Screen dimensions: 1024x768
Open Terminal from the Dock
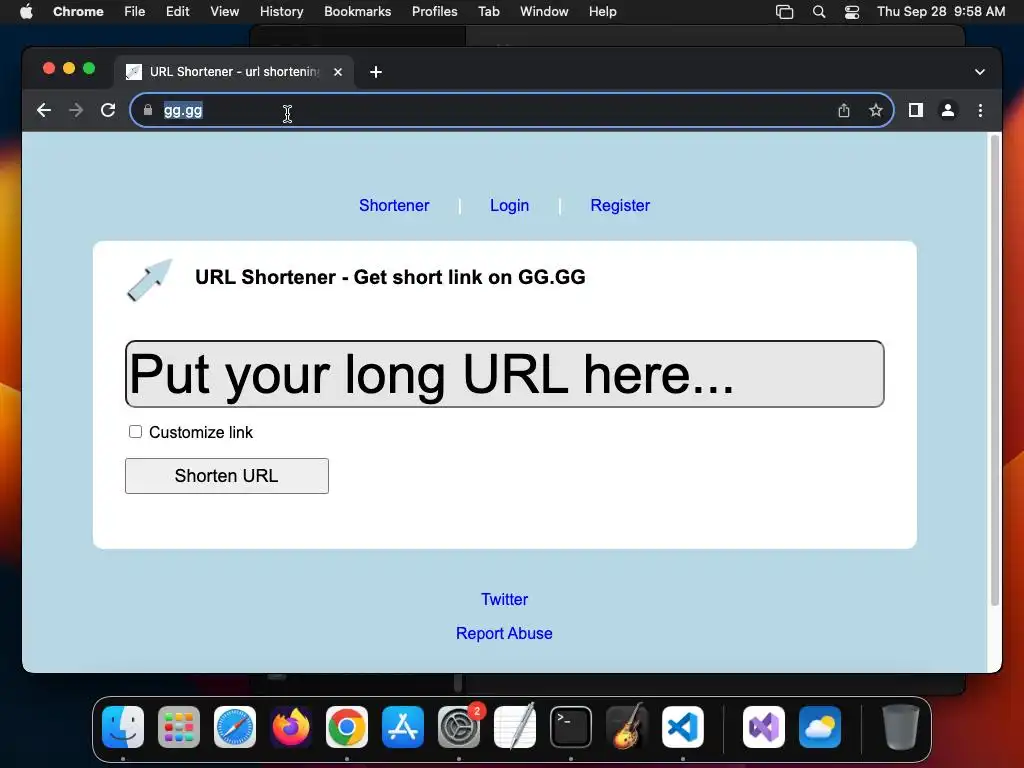[x=571, y=727]
